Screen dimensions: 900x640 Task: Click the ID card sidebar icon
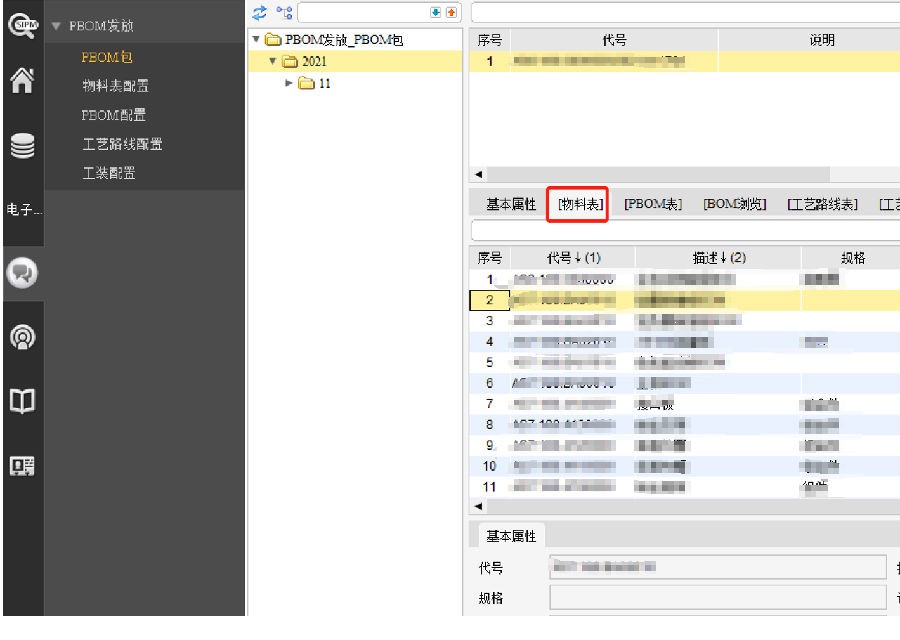tap(20, 464)
